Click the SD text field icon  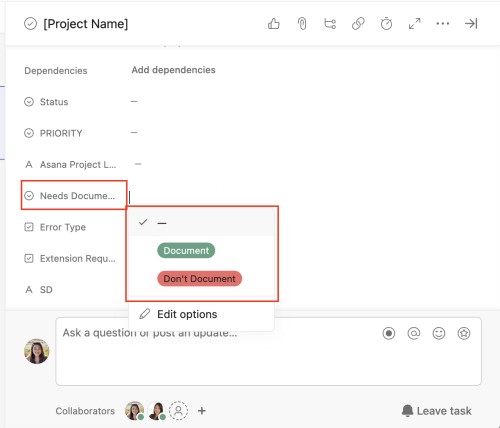click(x=29, y=290)
